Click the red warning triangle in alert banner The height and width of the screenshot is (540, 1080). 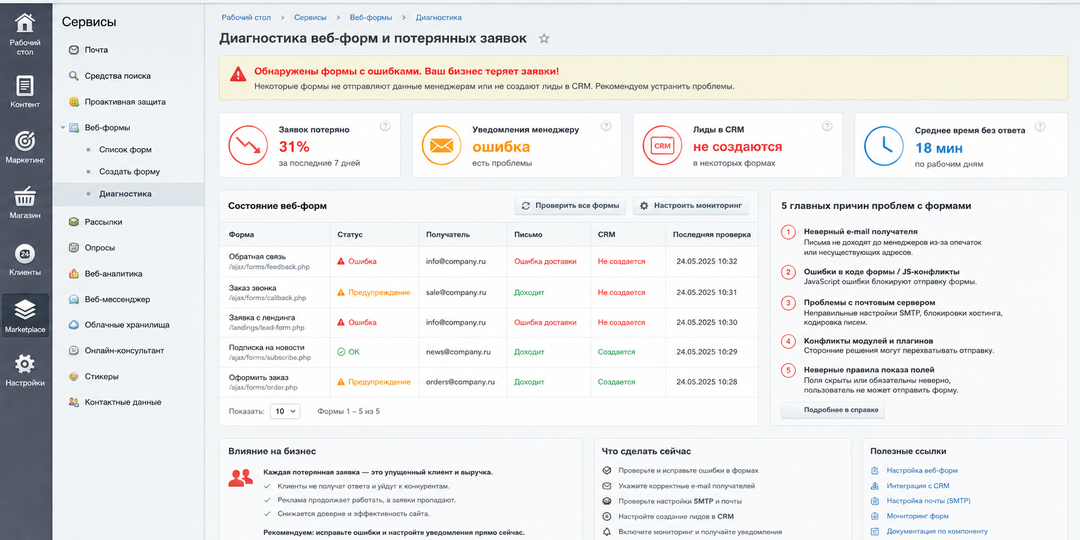pyautogui.click(x=238, y=74)
